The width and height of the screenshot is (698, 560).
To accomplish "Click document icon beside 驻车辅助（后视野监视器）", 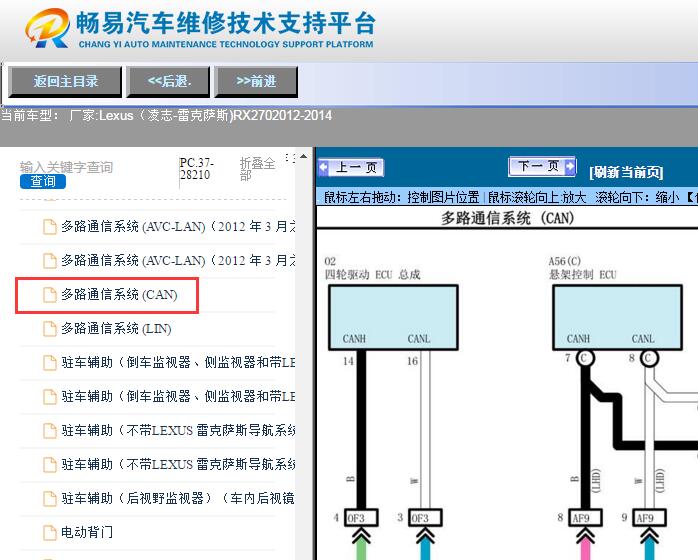I will pos(49,498).
